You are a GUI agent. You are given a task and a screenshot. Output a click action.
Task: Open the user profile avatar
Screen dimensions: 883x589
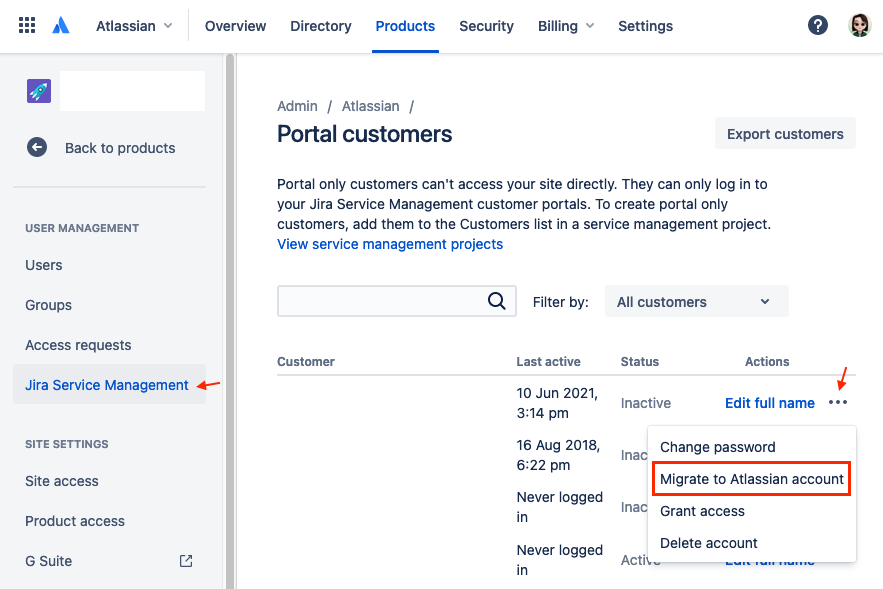click(859, 25)
